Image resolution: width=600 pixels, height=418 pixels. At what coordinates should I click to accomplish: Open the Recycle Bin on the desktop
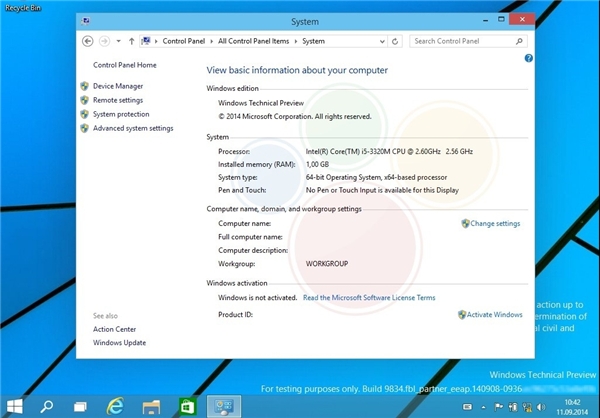[x=23, y=8]
